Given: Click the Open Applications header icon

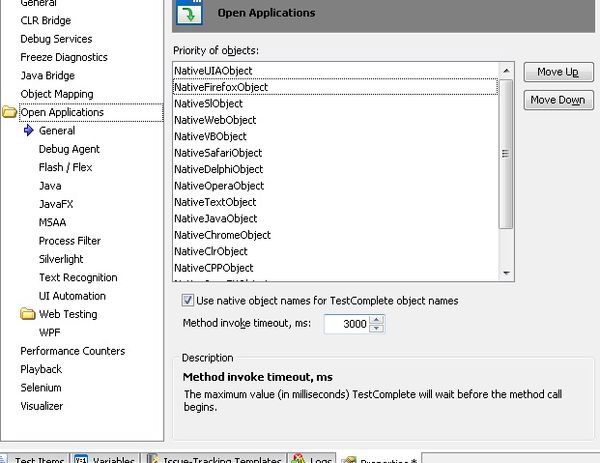Looking at the screenshot, I should (x=188, y=13).
